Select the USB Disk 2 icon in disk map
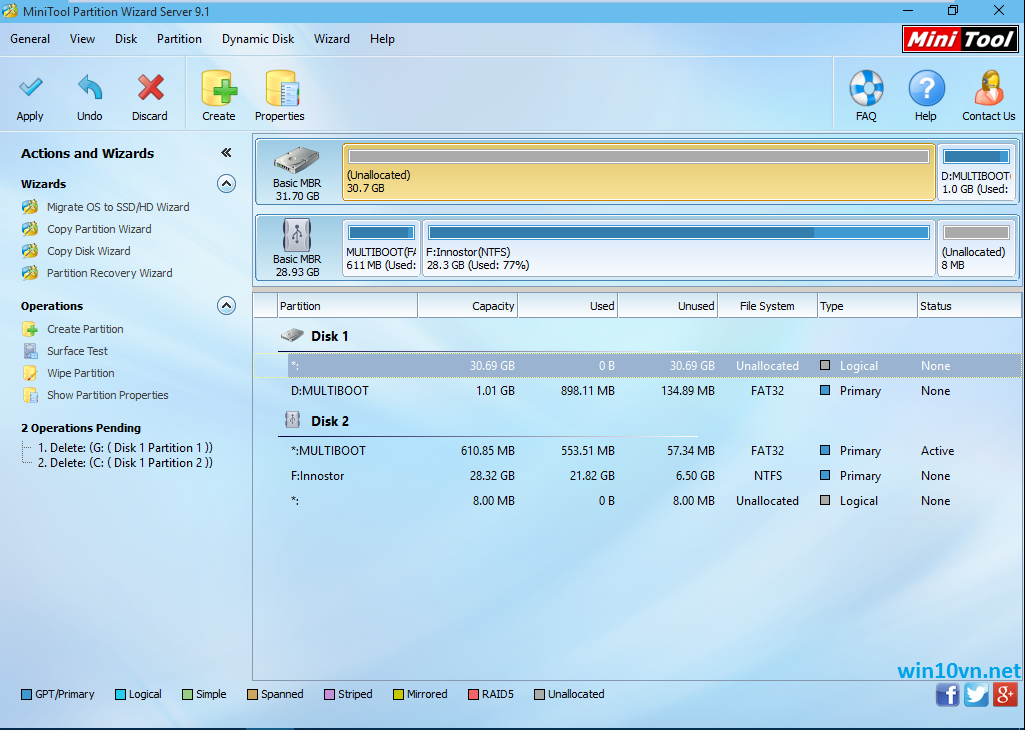This screenshot has width=1025, height=730. pyautogui.click(x=297, y=235)
